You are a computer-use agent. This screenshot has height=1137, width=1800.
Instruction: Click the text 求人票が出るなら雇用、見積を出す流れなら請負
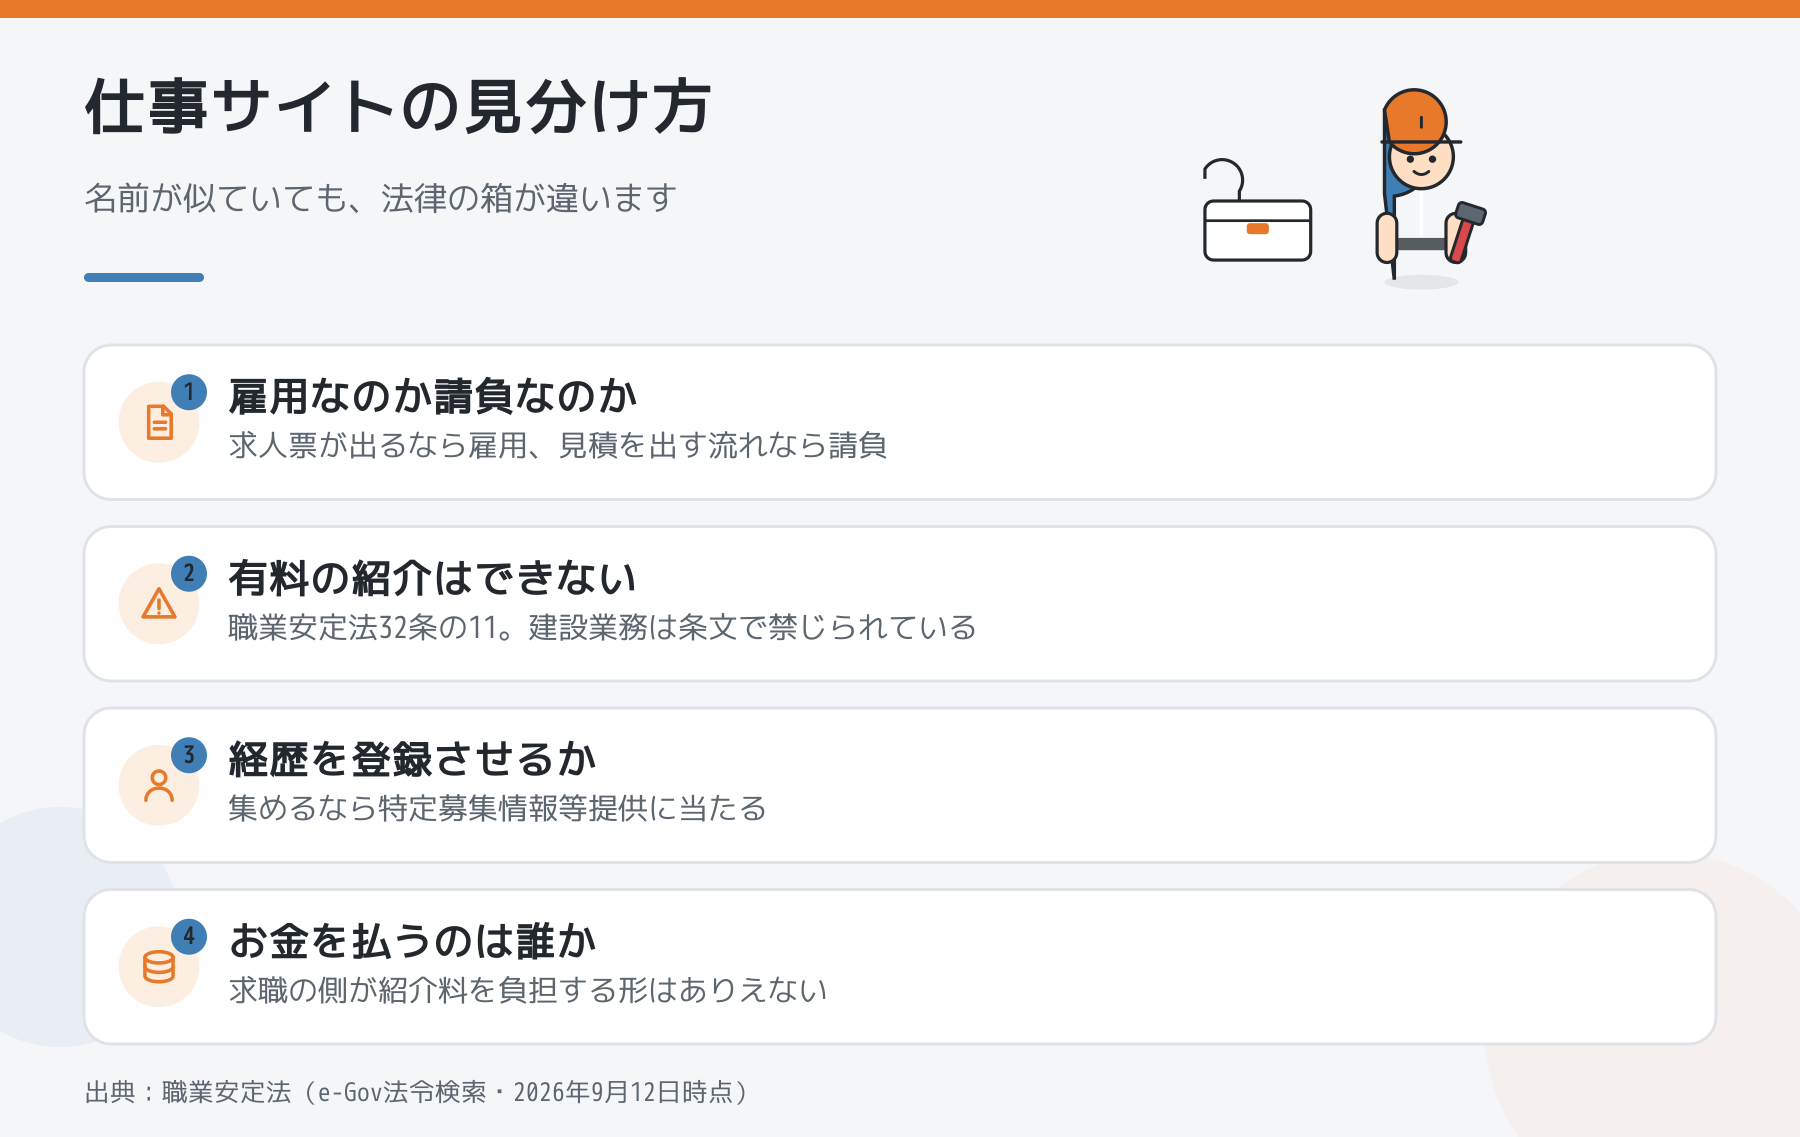(x=558, y=445)
